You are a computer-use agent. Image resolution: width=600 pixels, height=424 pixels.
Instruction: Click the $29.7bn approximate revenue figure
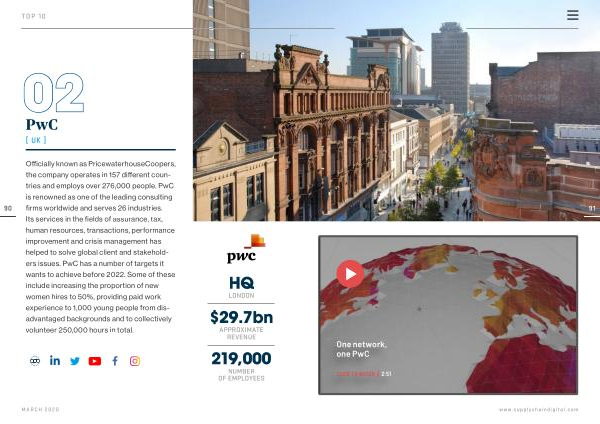pos(241,318)
